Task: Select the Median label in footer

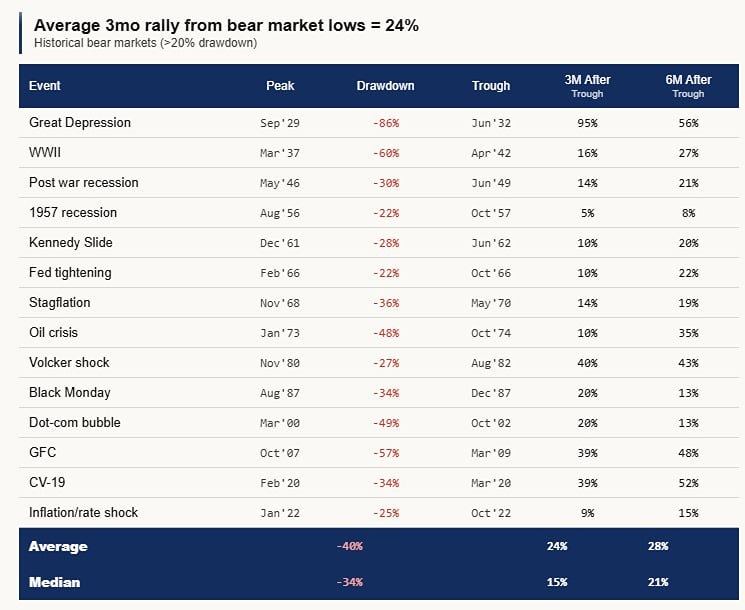Action: click(x=55, y=582)
